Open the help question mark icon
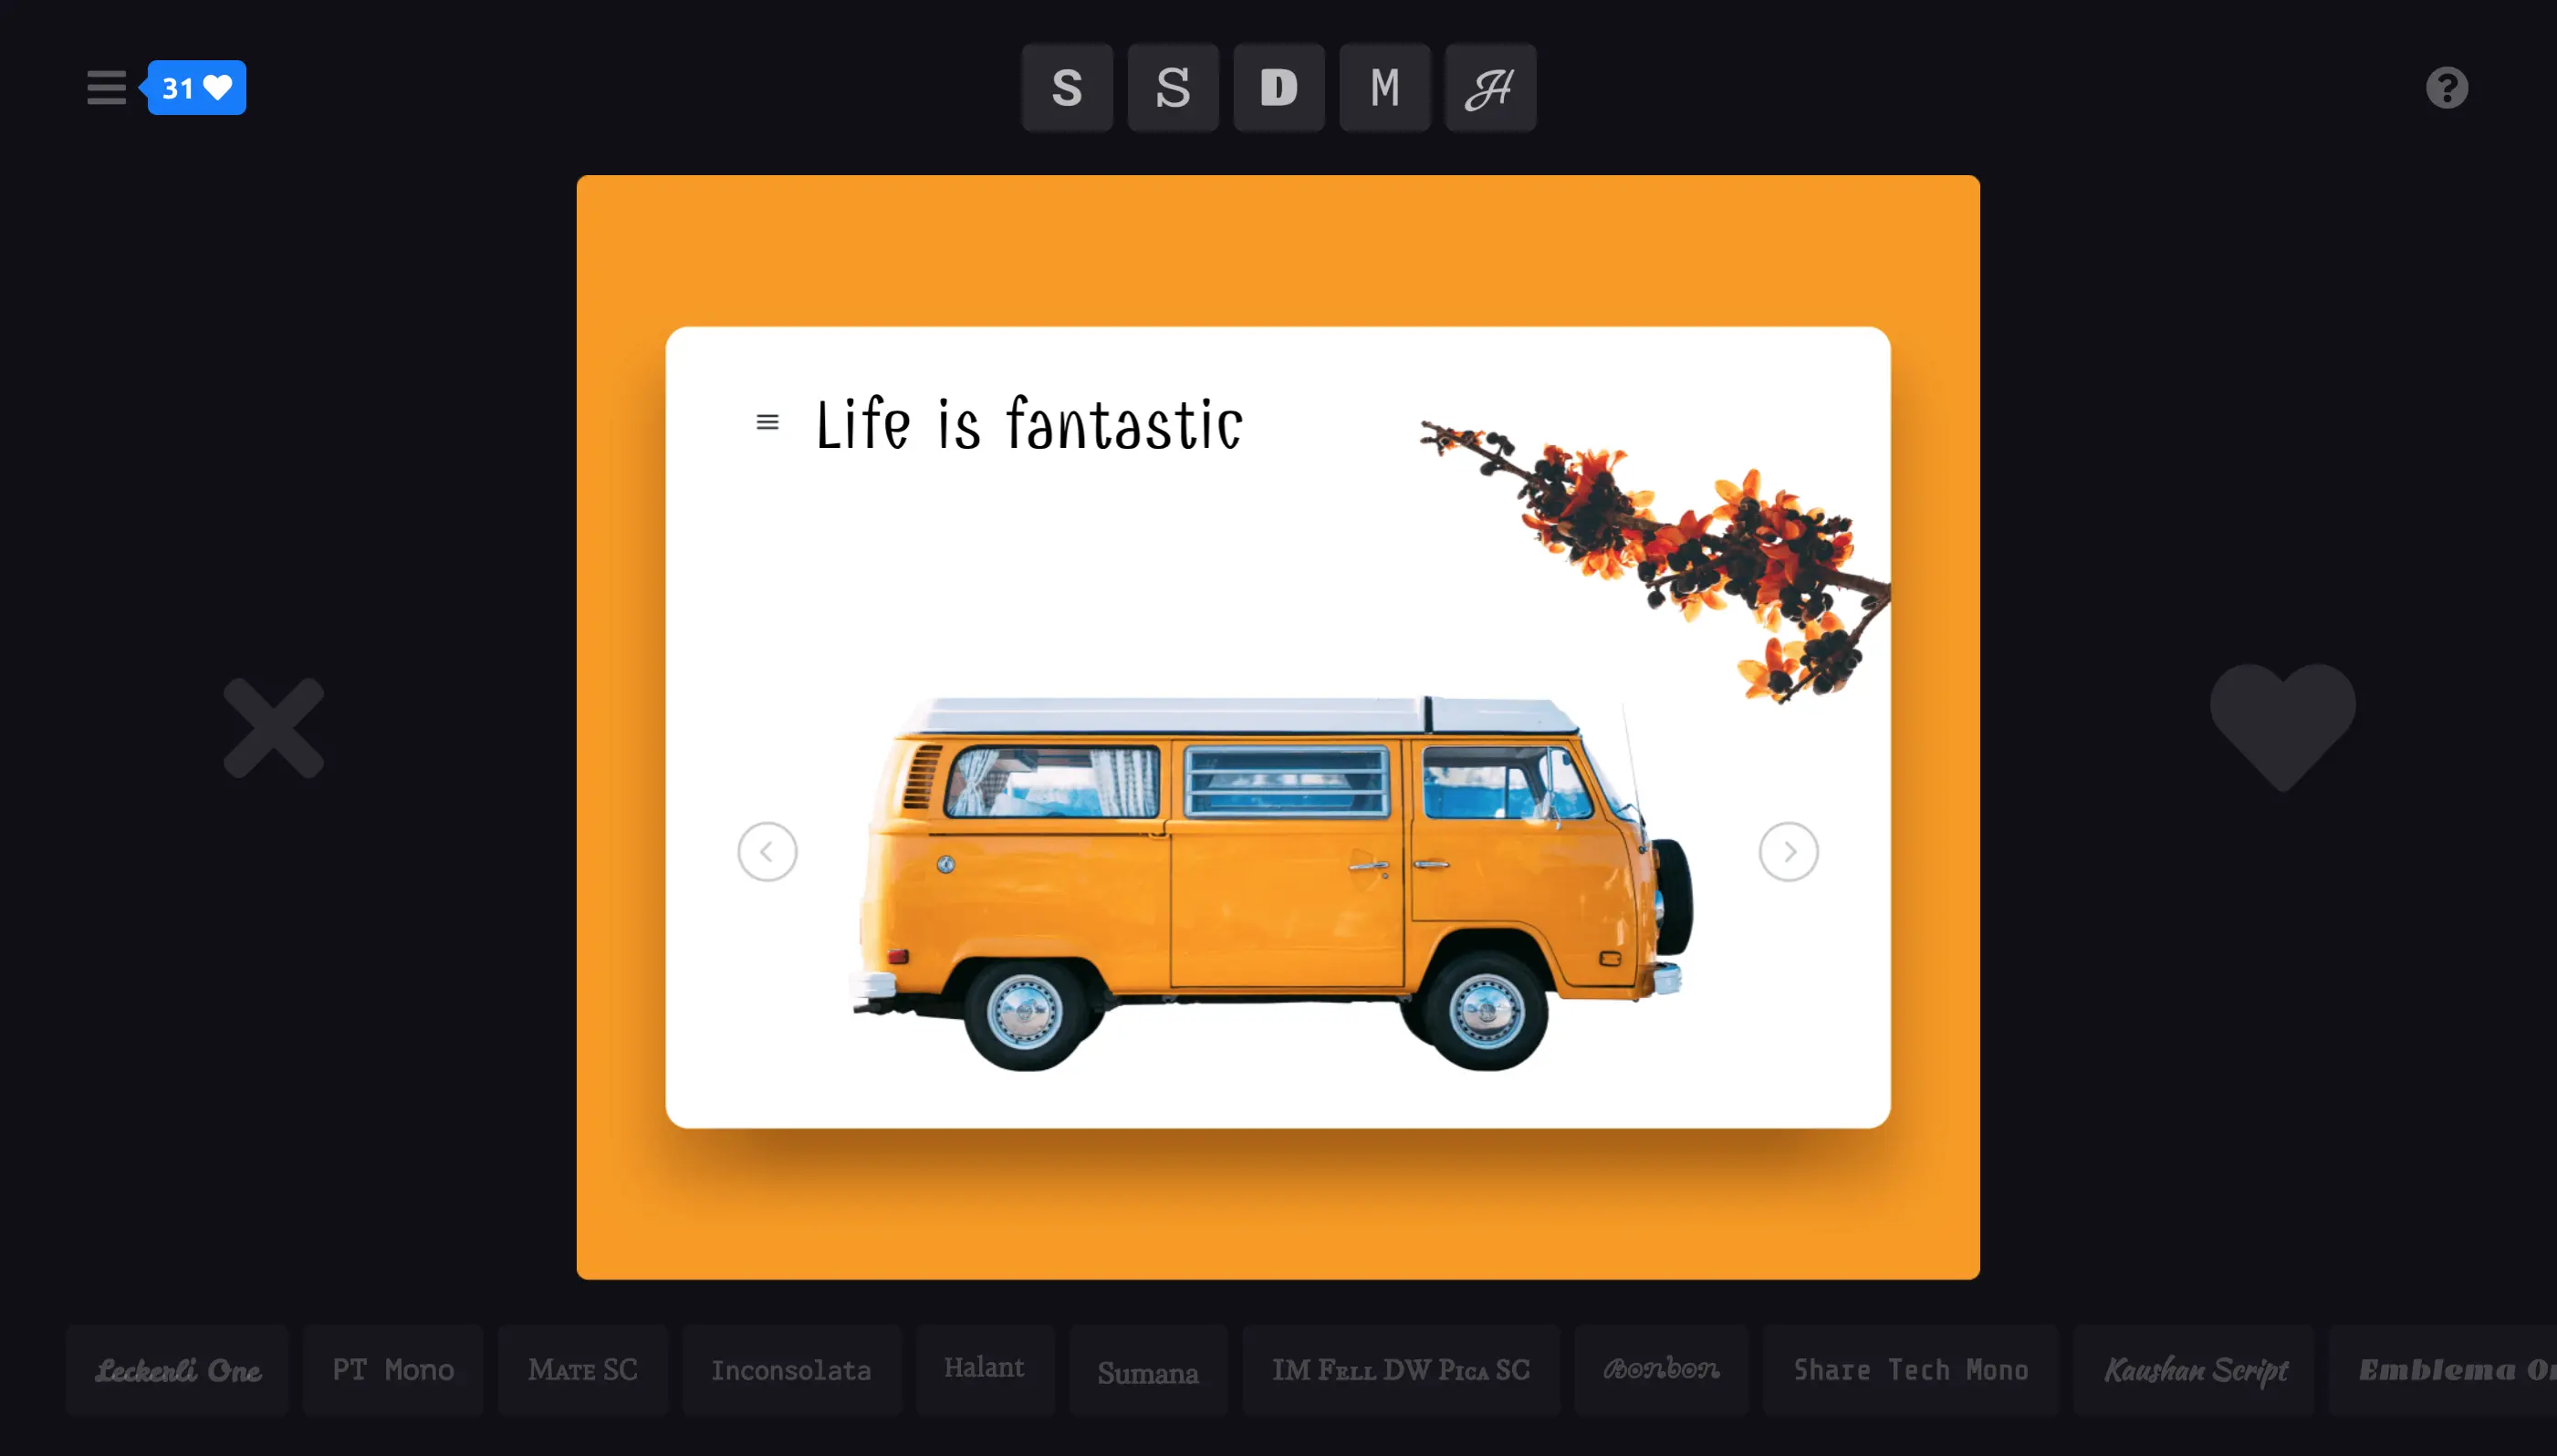The image size is (2557, 1456). (2446, 88)
